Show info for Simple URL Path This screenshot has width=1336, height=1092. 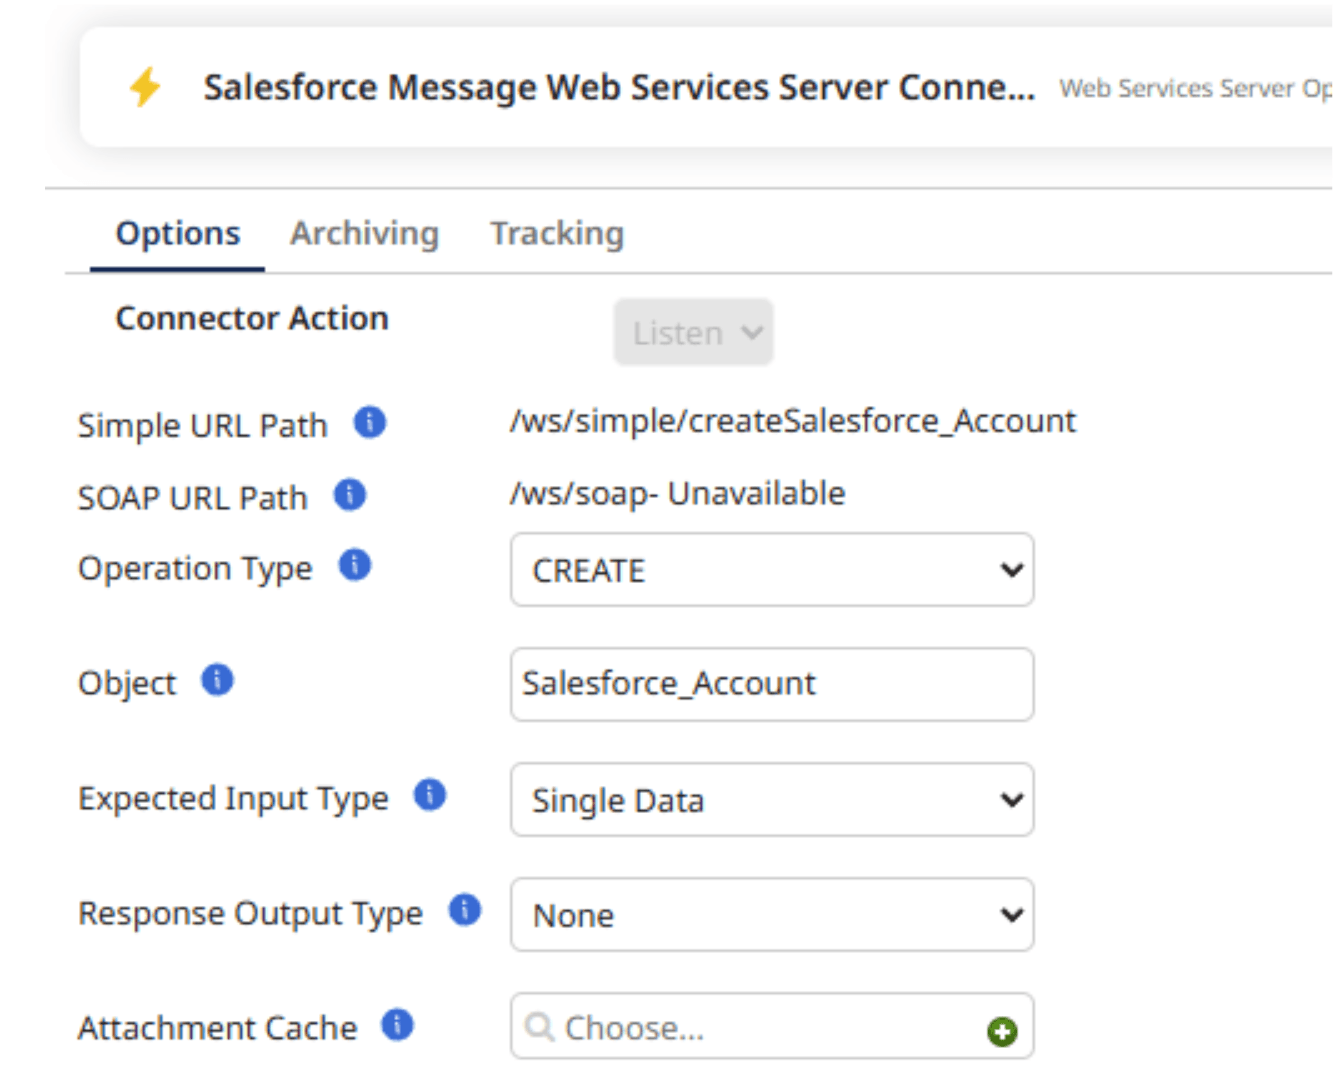tap(370, 422)
